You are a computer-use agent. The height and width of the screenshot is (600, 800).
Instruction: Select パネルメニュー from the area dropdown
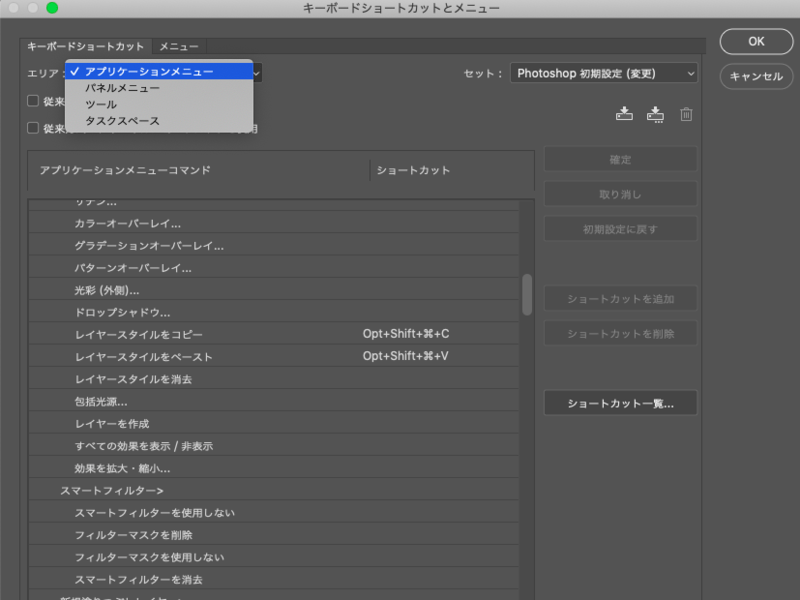(x=122, y=88)
